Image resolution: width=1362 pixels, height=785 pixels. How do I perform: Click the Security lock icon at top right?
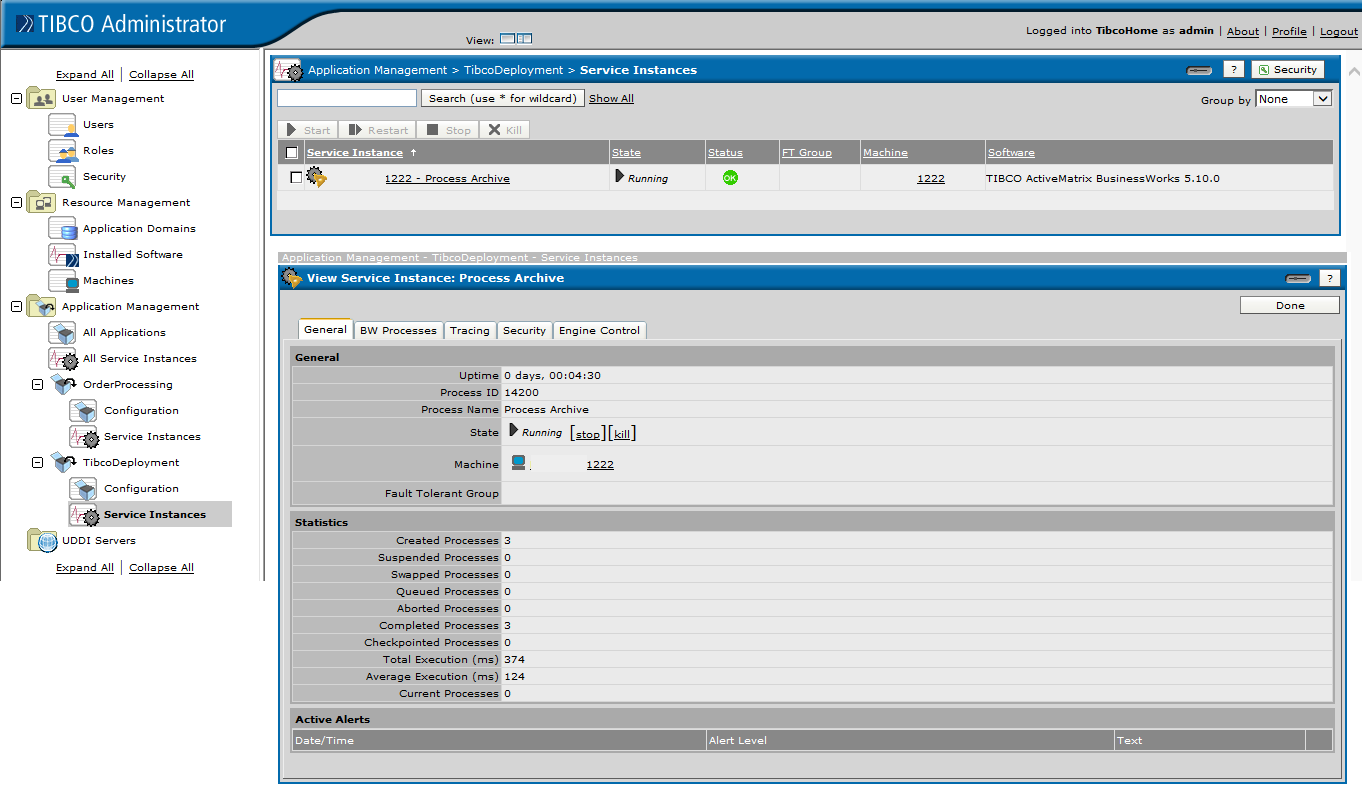tap(1287, 69)
